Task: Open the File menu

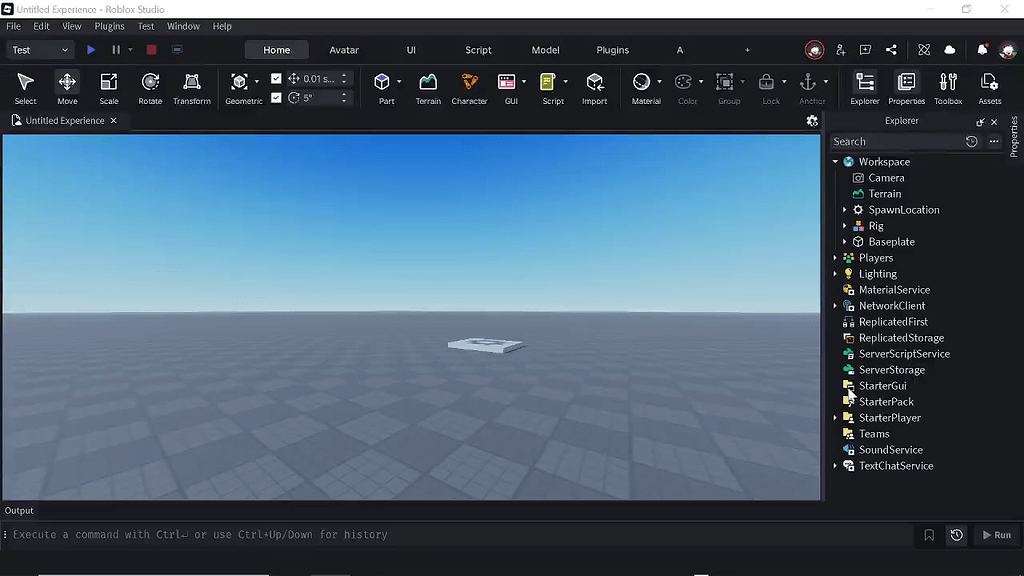Action: [x=13, y=26]
